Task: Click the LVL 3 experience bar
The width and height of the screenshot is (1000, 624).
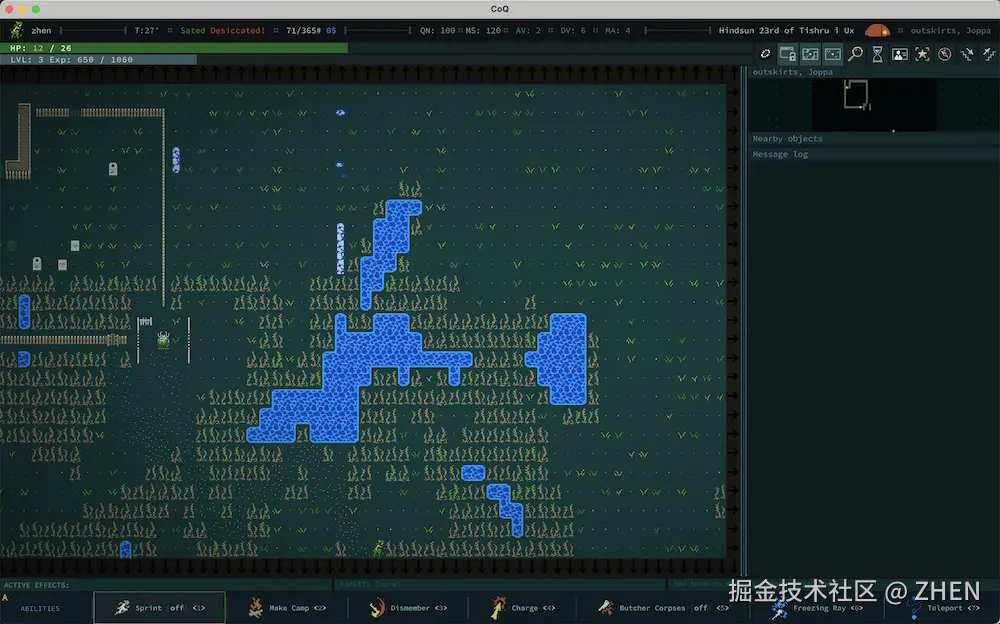Action: pyautogui.click(x=98, y=59)
